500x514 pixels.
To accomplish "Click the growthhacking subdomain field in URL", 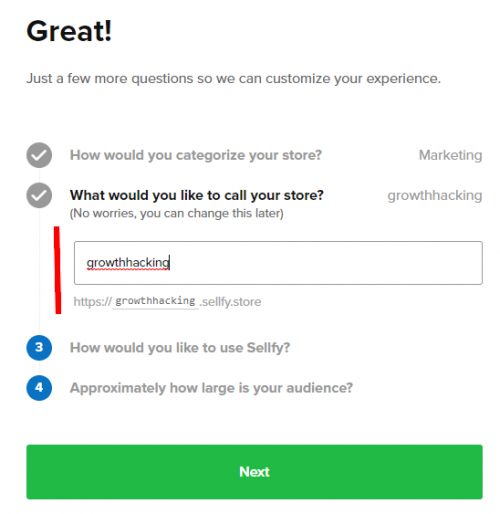I will tap(155, 301).
